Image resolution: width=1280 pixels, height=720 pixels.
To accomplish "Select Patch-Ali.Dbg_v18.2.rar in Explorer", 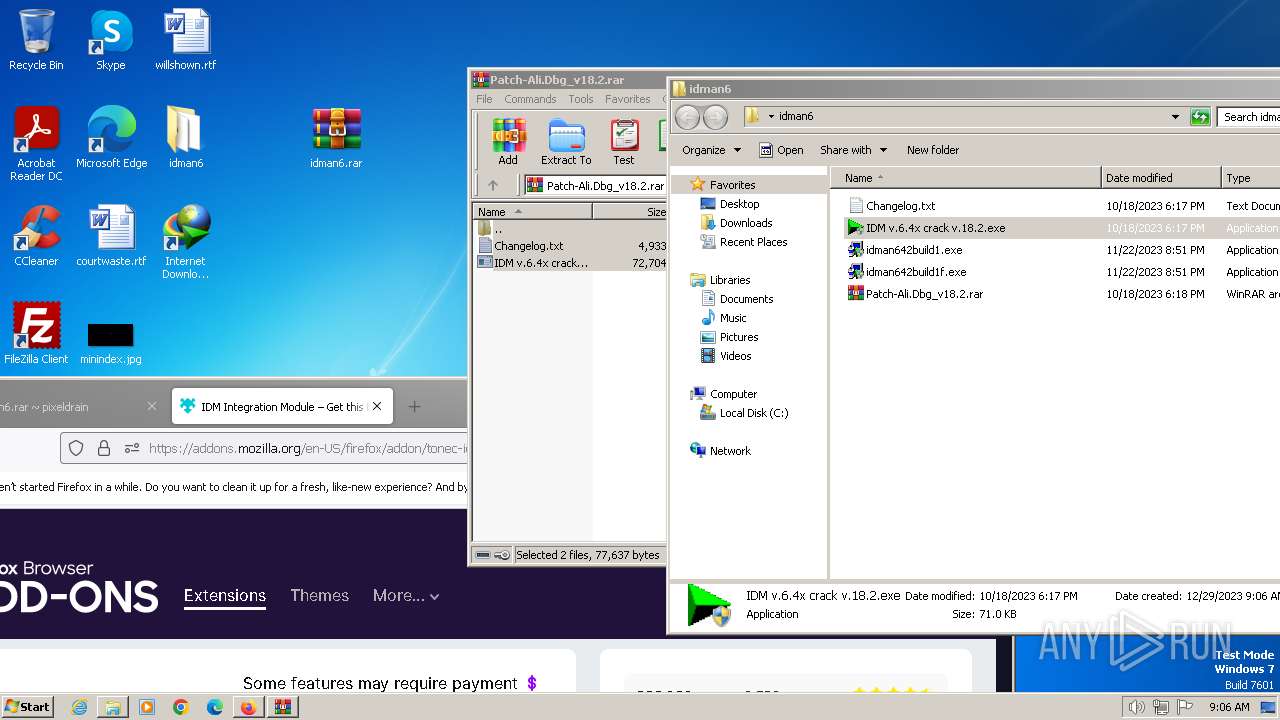I will pyautogui.click(x=924, y=294).
